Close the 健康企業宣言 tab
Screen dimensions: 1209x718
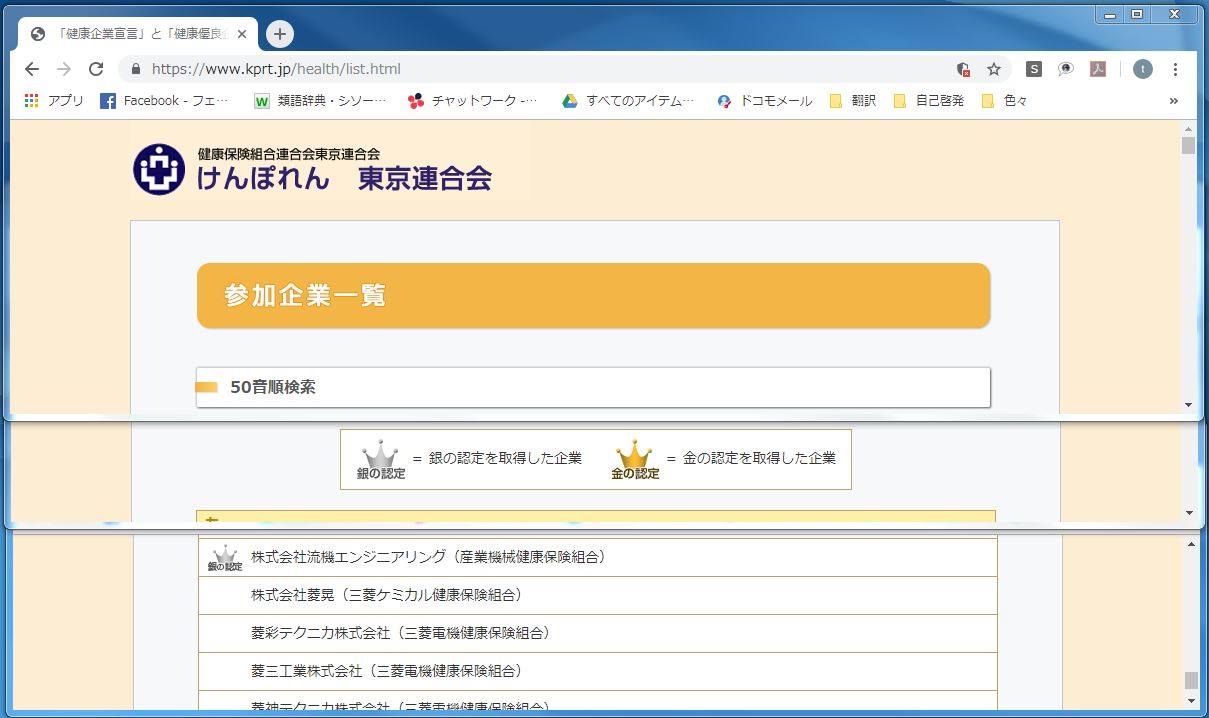tap(242, 34)
